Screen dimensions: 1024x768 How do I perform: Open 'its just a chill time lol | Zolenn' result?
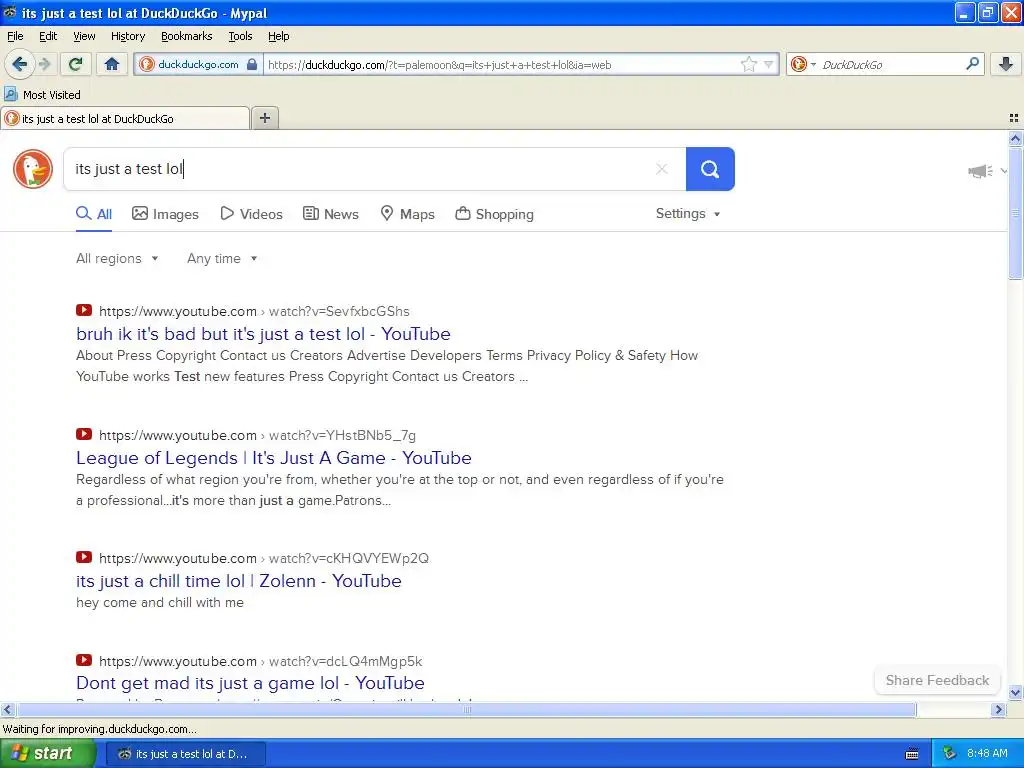pos(238,581)
